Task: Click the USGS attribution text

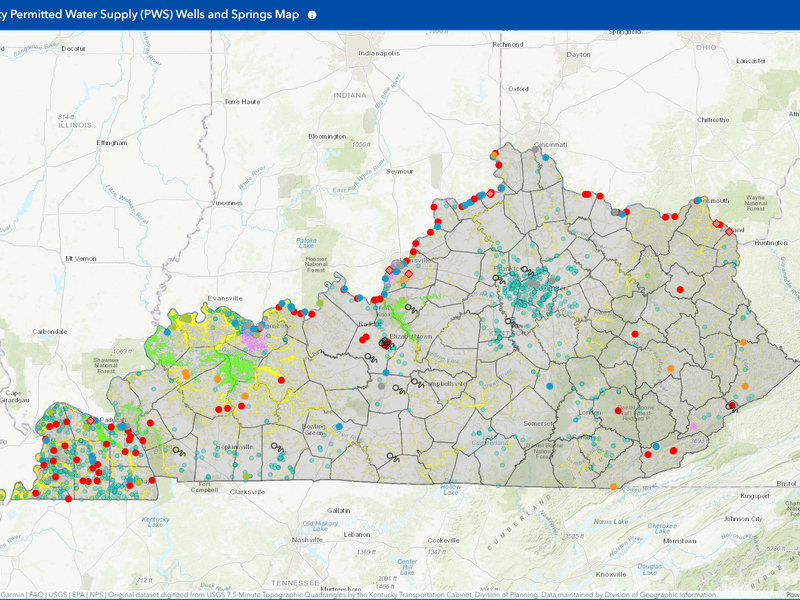Action: [x=58, y=594]
